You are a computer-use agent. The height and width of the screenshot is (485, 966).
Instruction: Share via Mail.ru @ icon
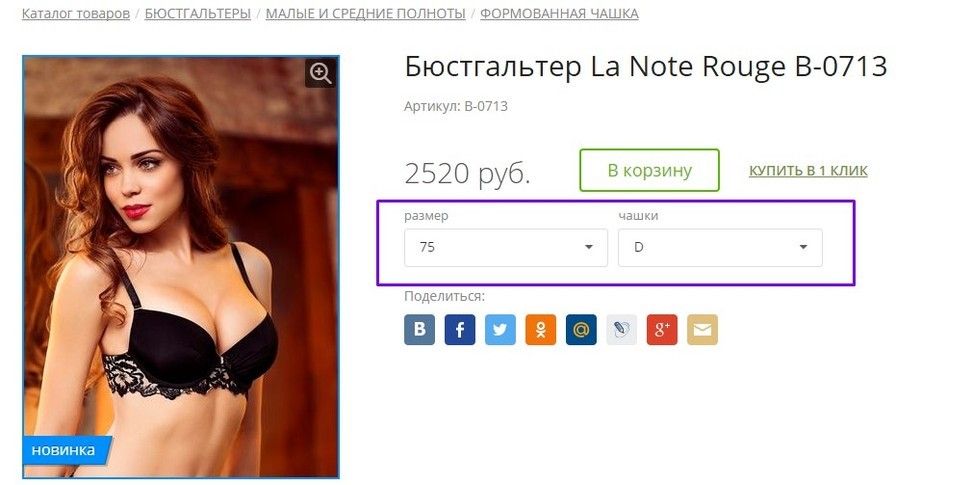click(x=581, y=329)
